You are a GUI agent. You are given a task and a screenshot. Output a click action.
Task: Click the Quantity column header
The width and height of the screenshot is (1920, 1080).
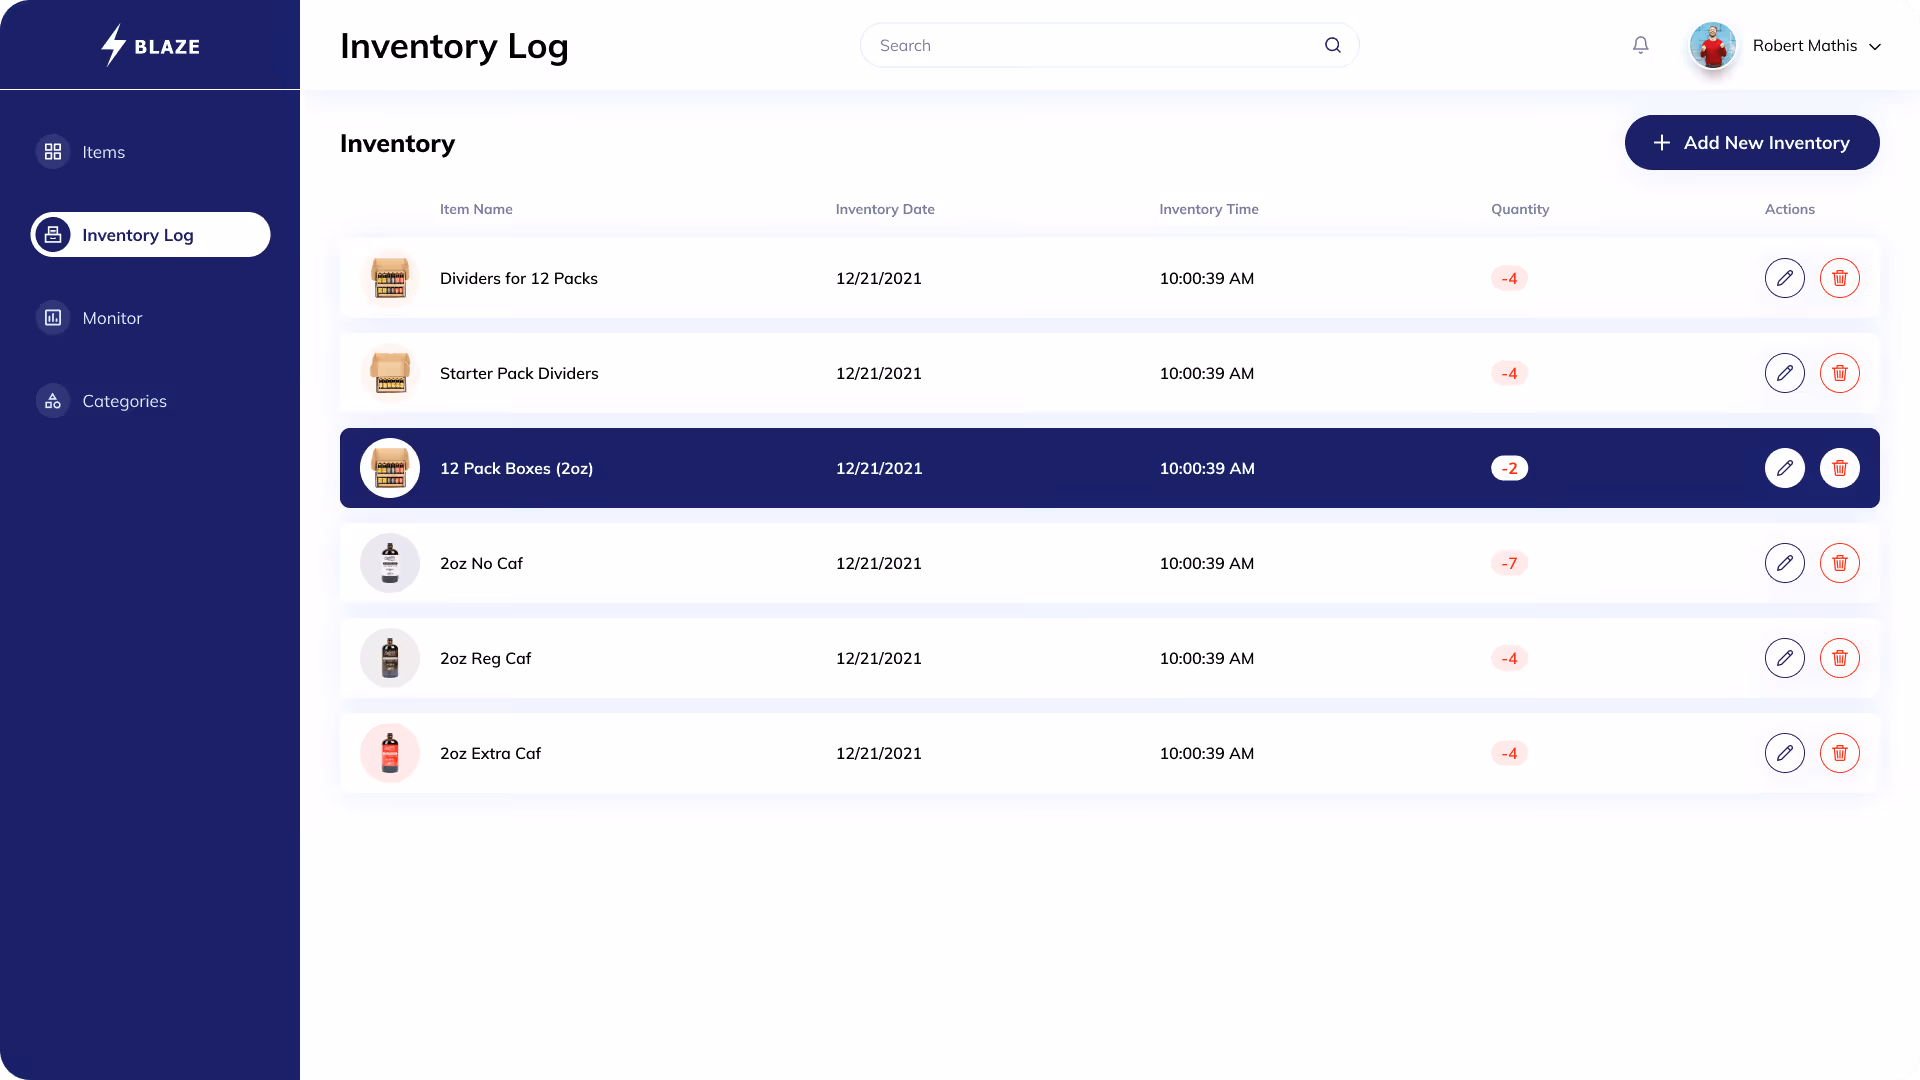pyautogui.click(x=1520, y=209)
